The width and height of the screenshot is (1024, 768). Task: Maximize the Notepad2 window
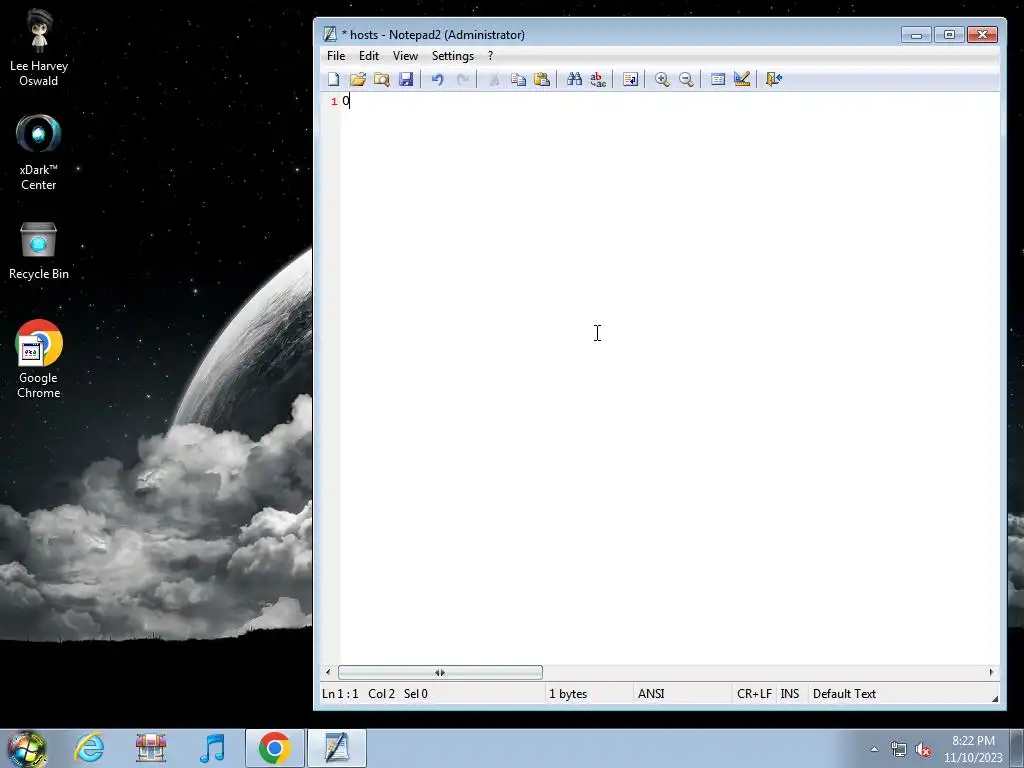[x=950, y=35]
